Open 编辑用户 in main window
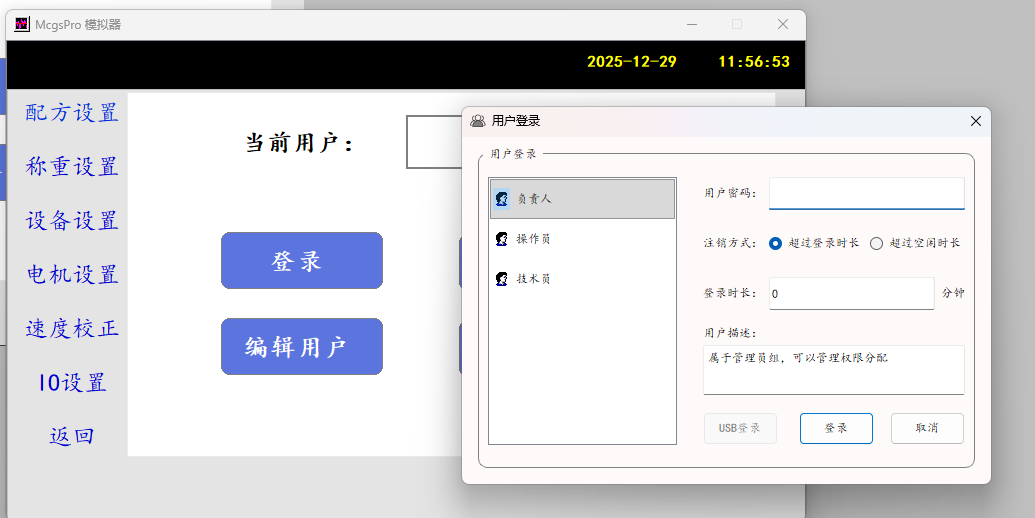Screen dimensions: 1035x518 click(302, 346)
